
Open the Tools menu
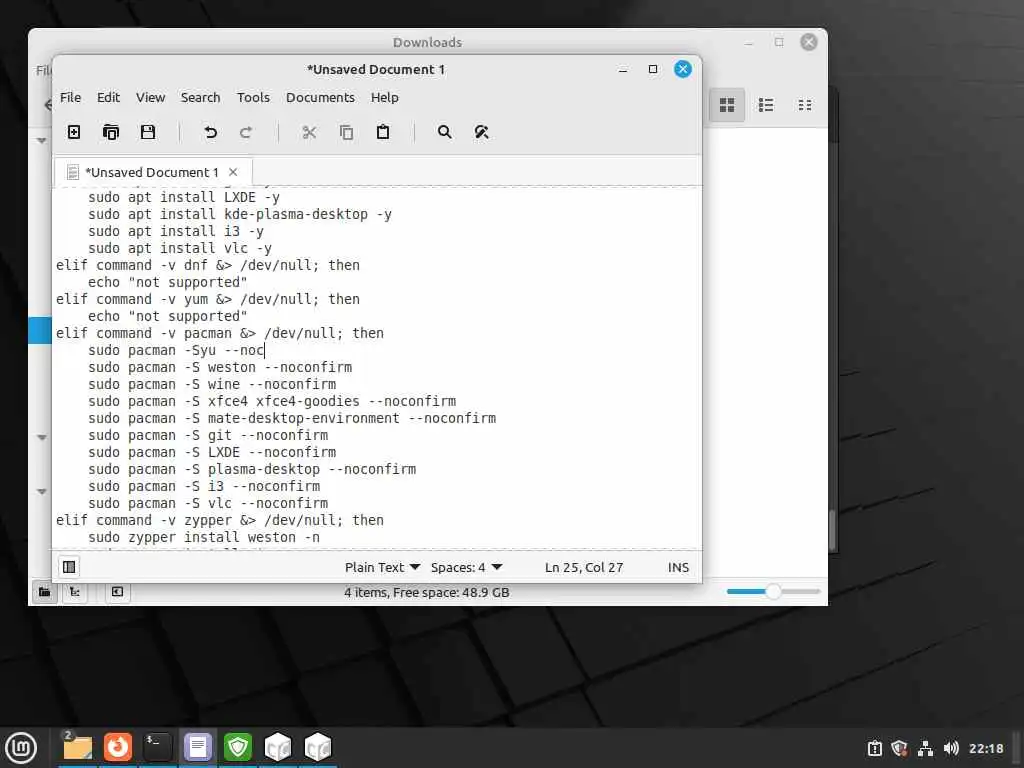pyautogui.click(x=253, y=97)
